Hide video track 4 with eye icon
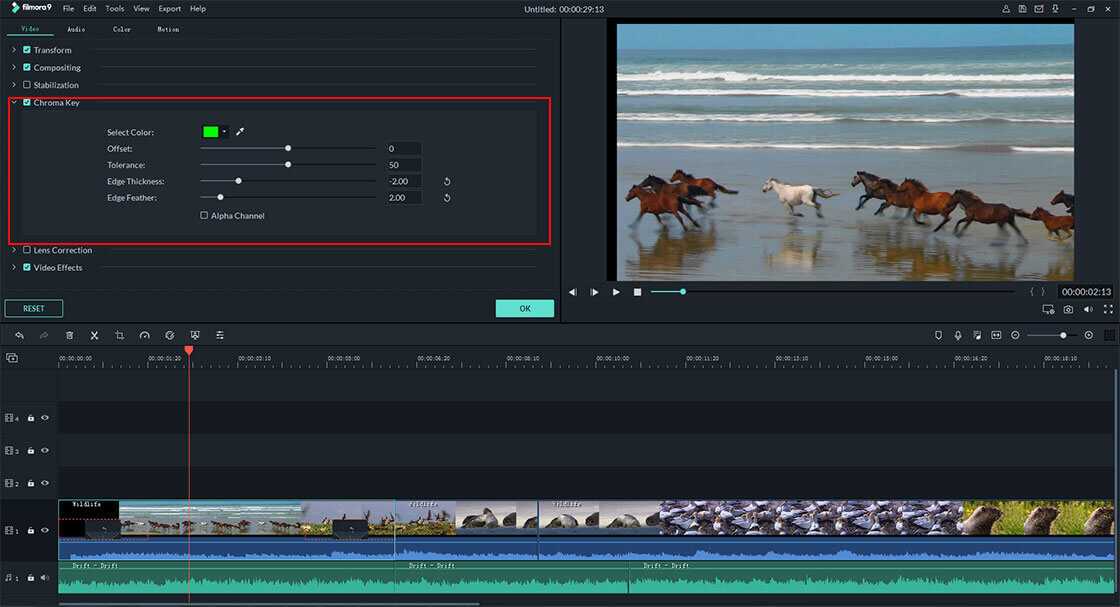1120x607 pixels. [45, 418]
